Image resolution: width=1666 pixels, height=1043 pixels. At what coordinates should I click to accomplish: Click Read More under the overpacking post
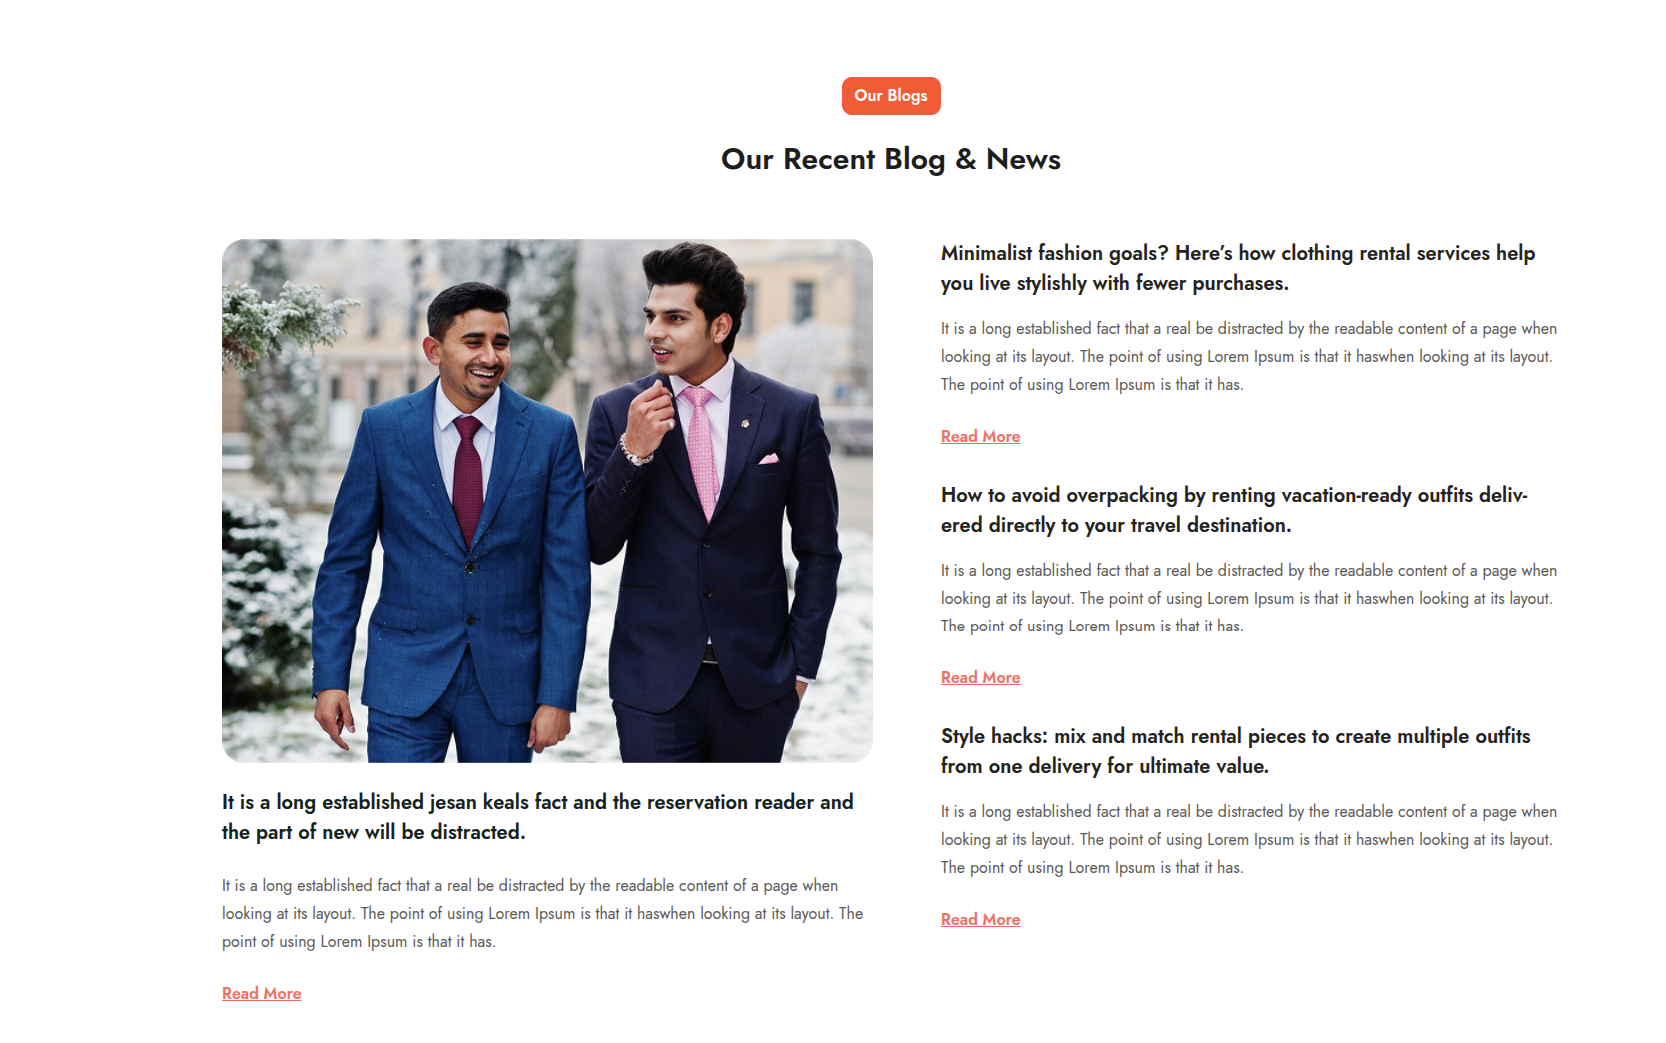[x=980, y=677]
